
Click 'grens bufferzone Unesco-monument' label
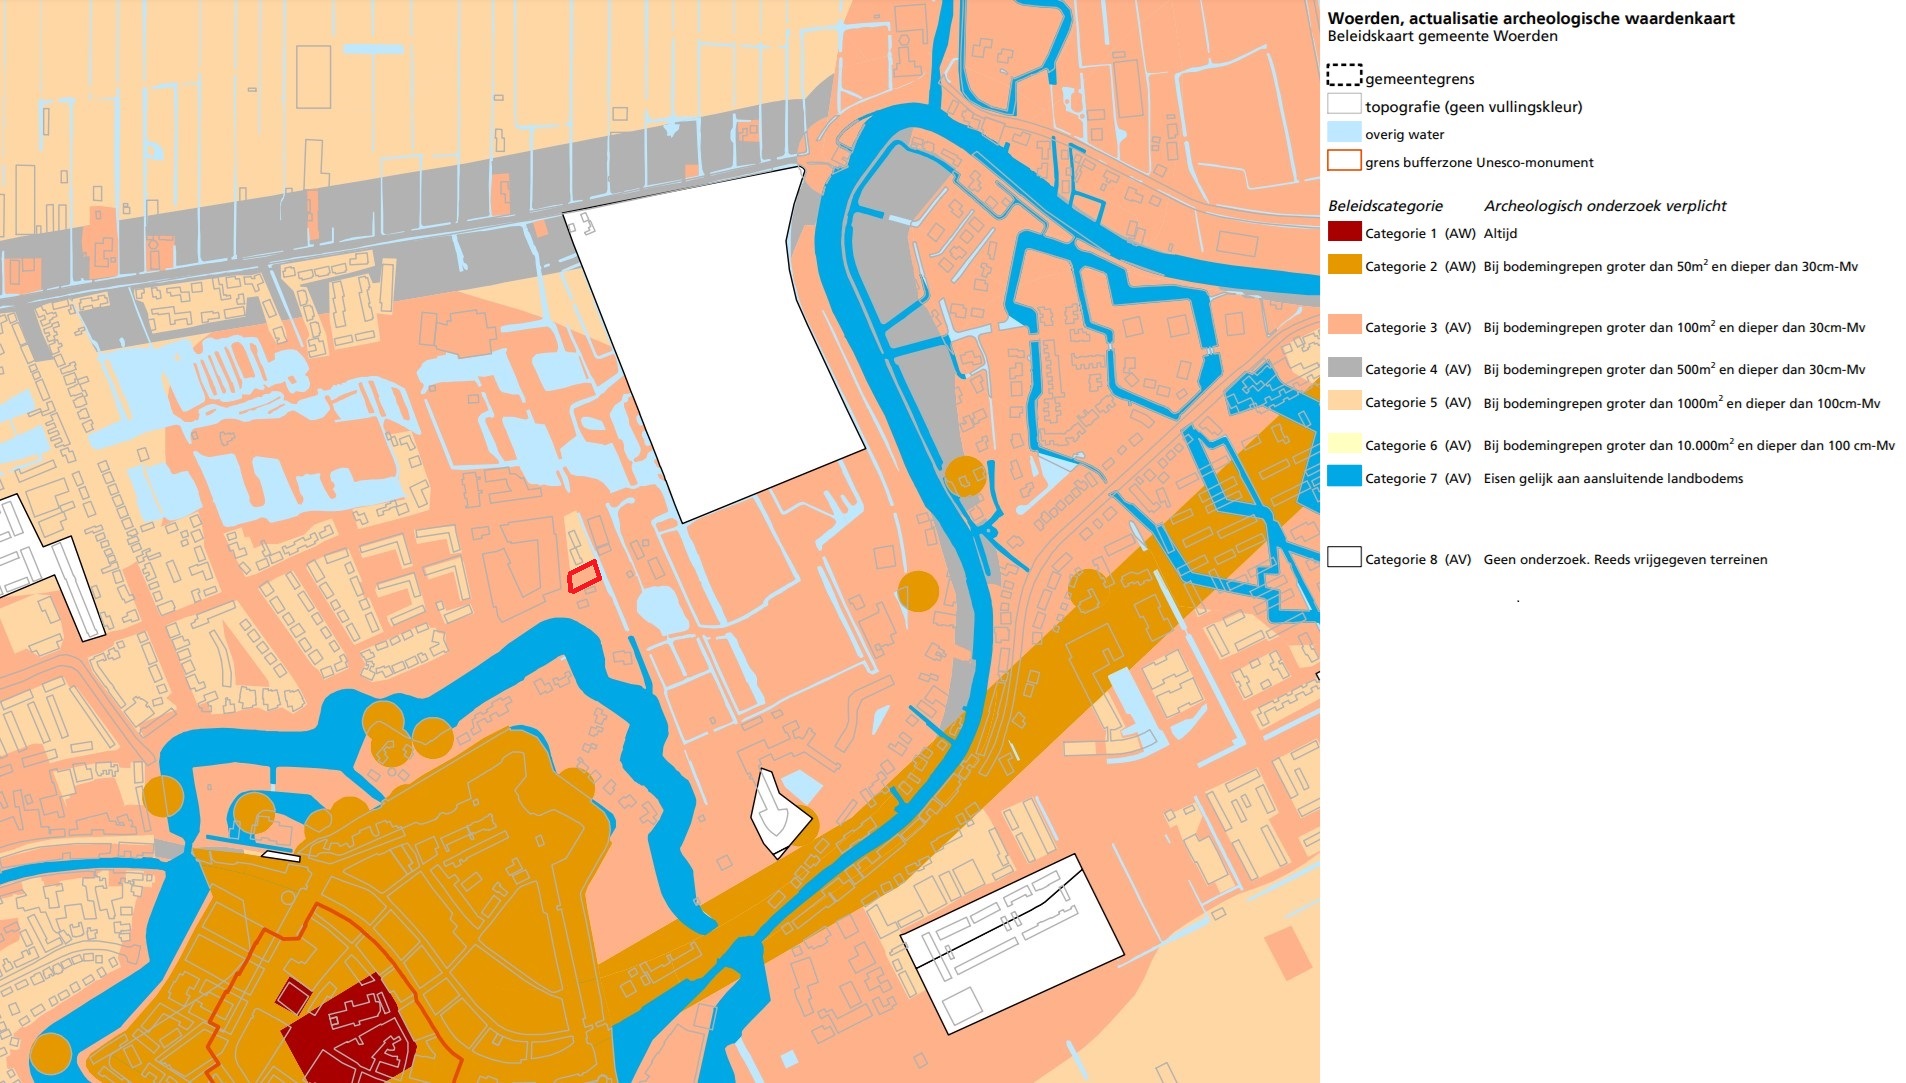click(x=1479, y=162)
